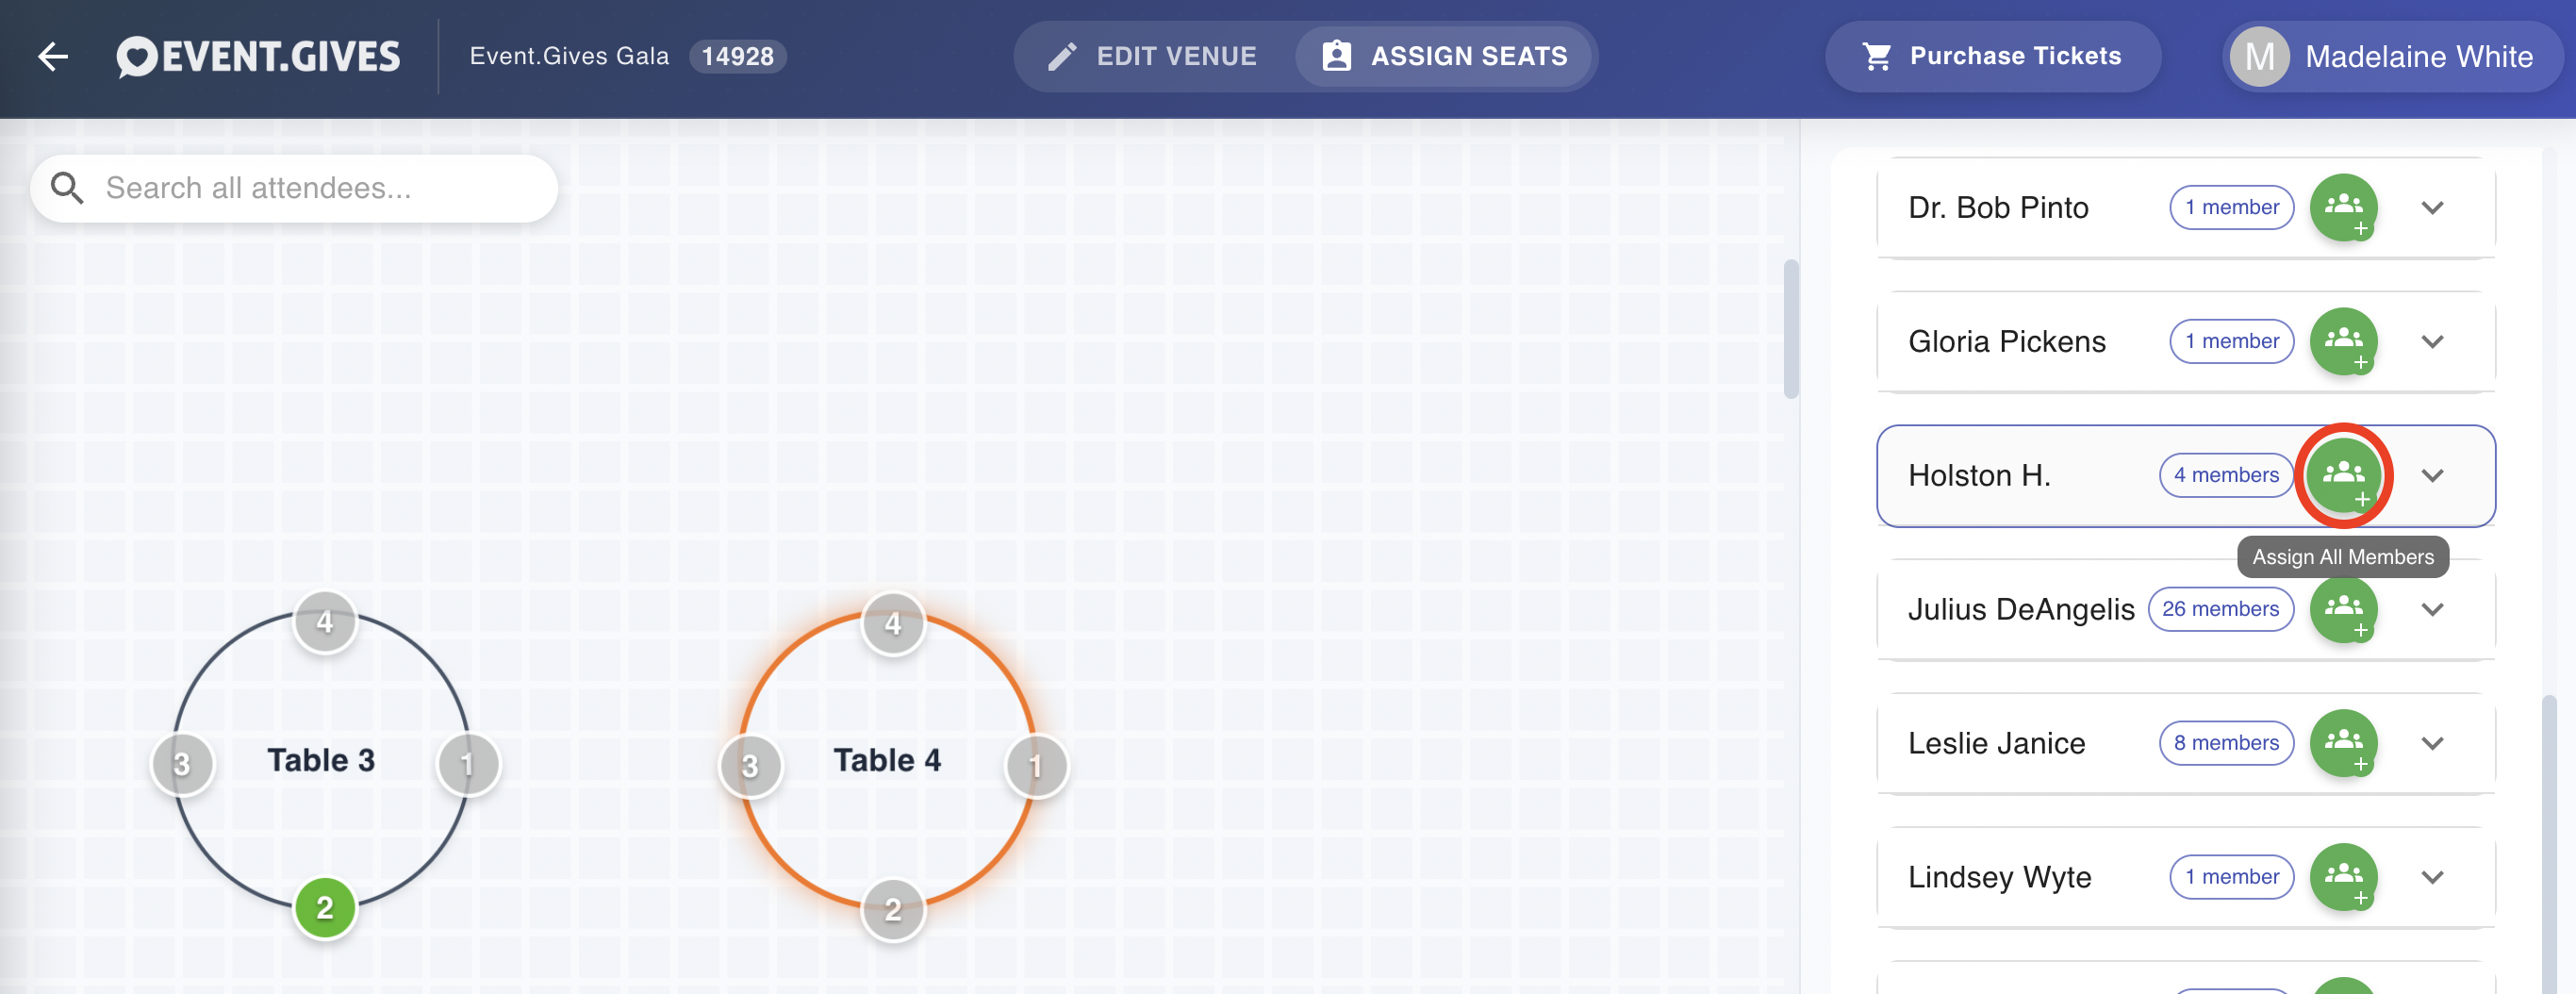Assign all members for Holston H.
Viewport: 2576px width, 994px height.
tap(2343, 475)
